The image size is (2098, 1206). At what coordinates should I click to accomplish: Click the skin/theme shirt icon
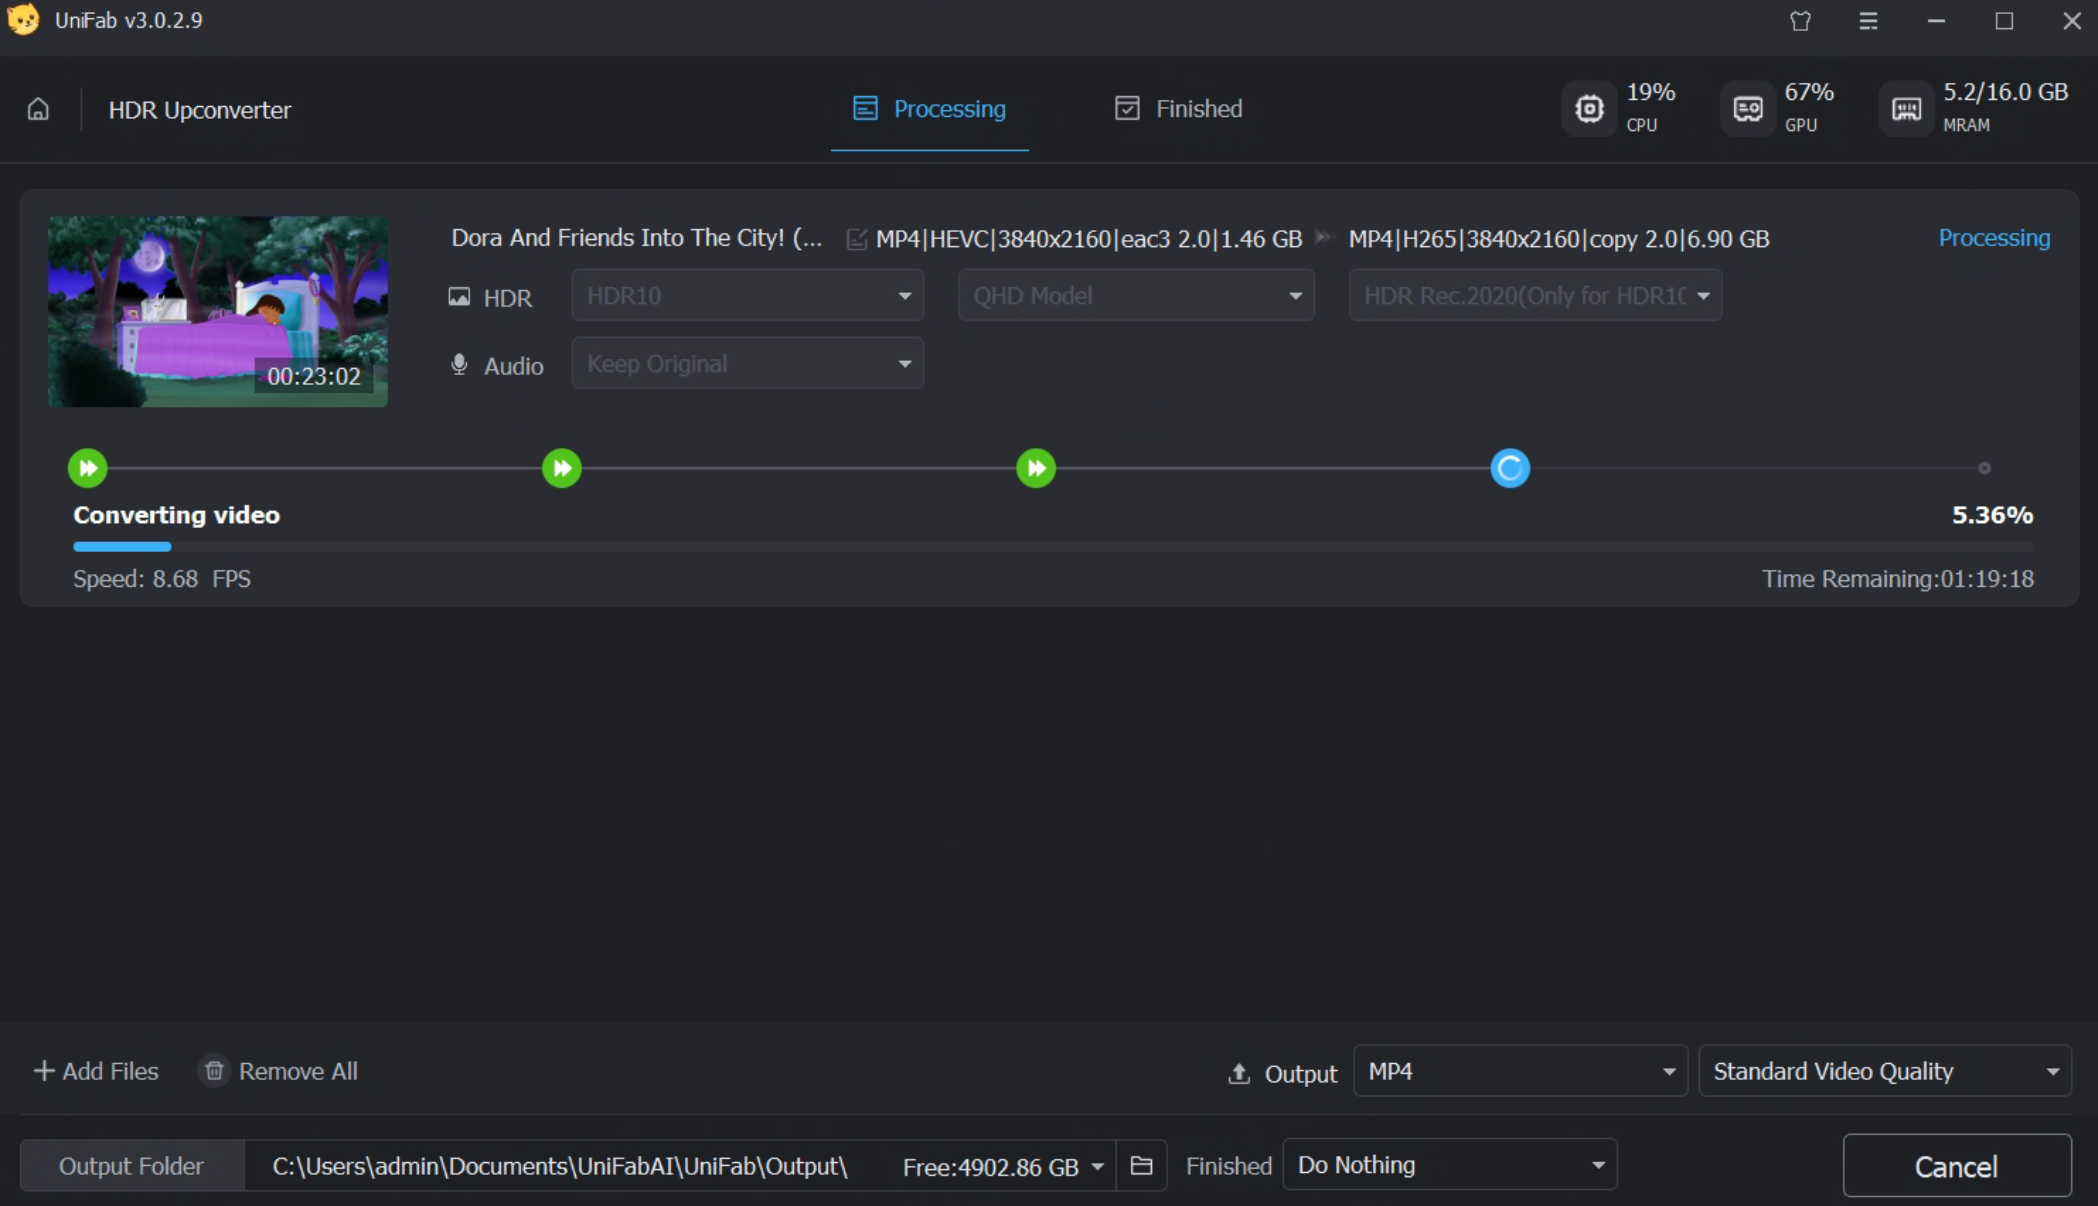click(1800, 21)
